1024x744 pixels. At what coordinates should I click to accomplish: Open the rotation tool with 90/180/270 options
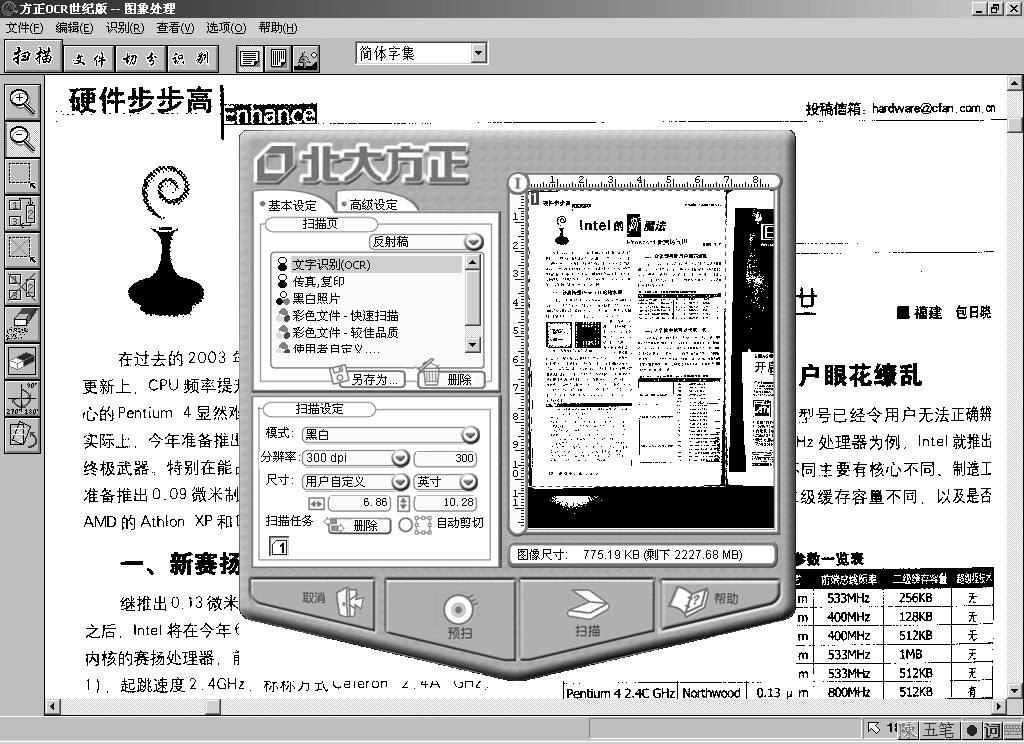[22, 395]
